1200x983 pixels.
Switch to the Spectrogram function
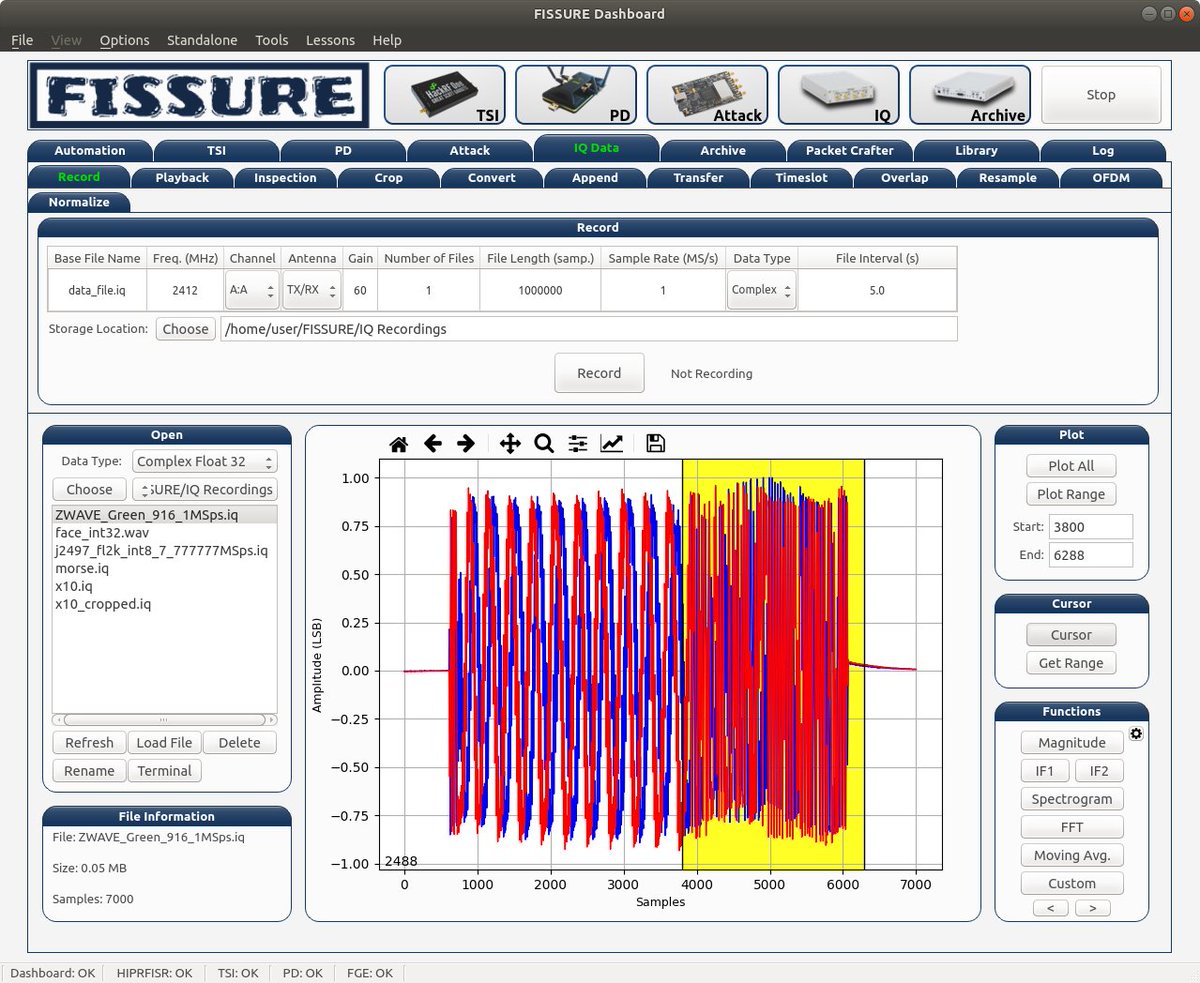(1071, 799)
